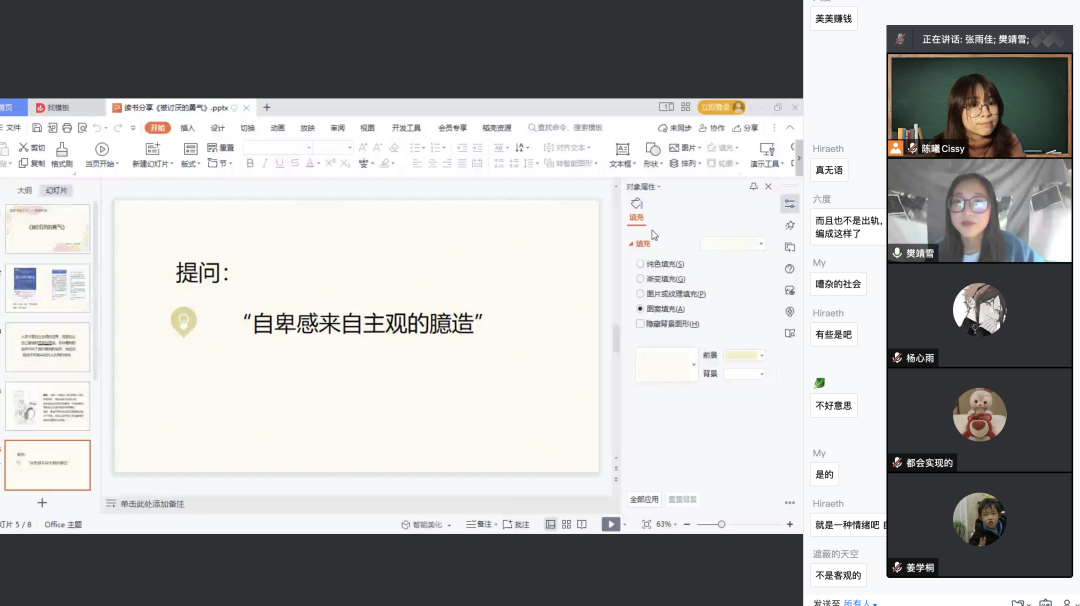Open the Review (审阅) ribbon tab

point(338,128)
